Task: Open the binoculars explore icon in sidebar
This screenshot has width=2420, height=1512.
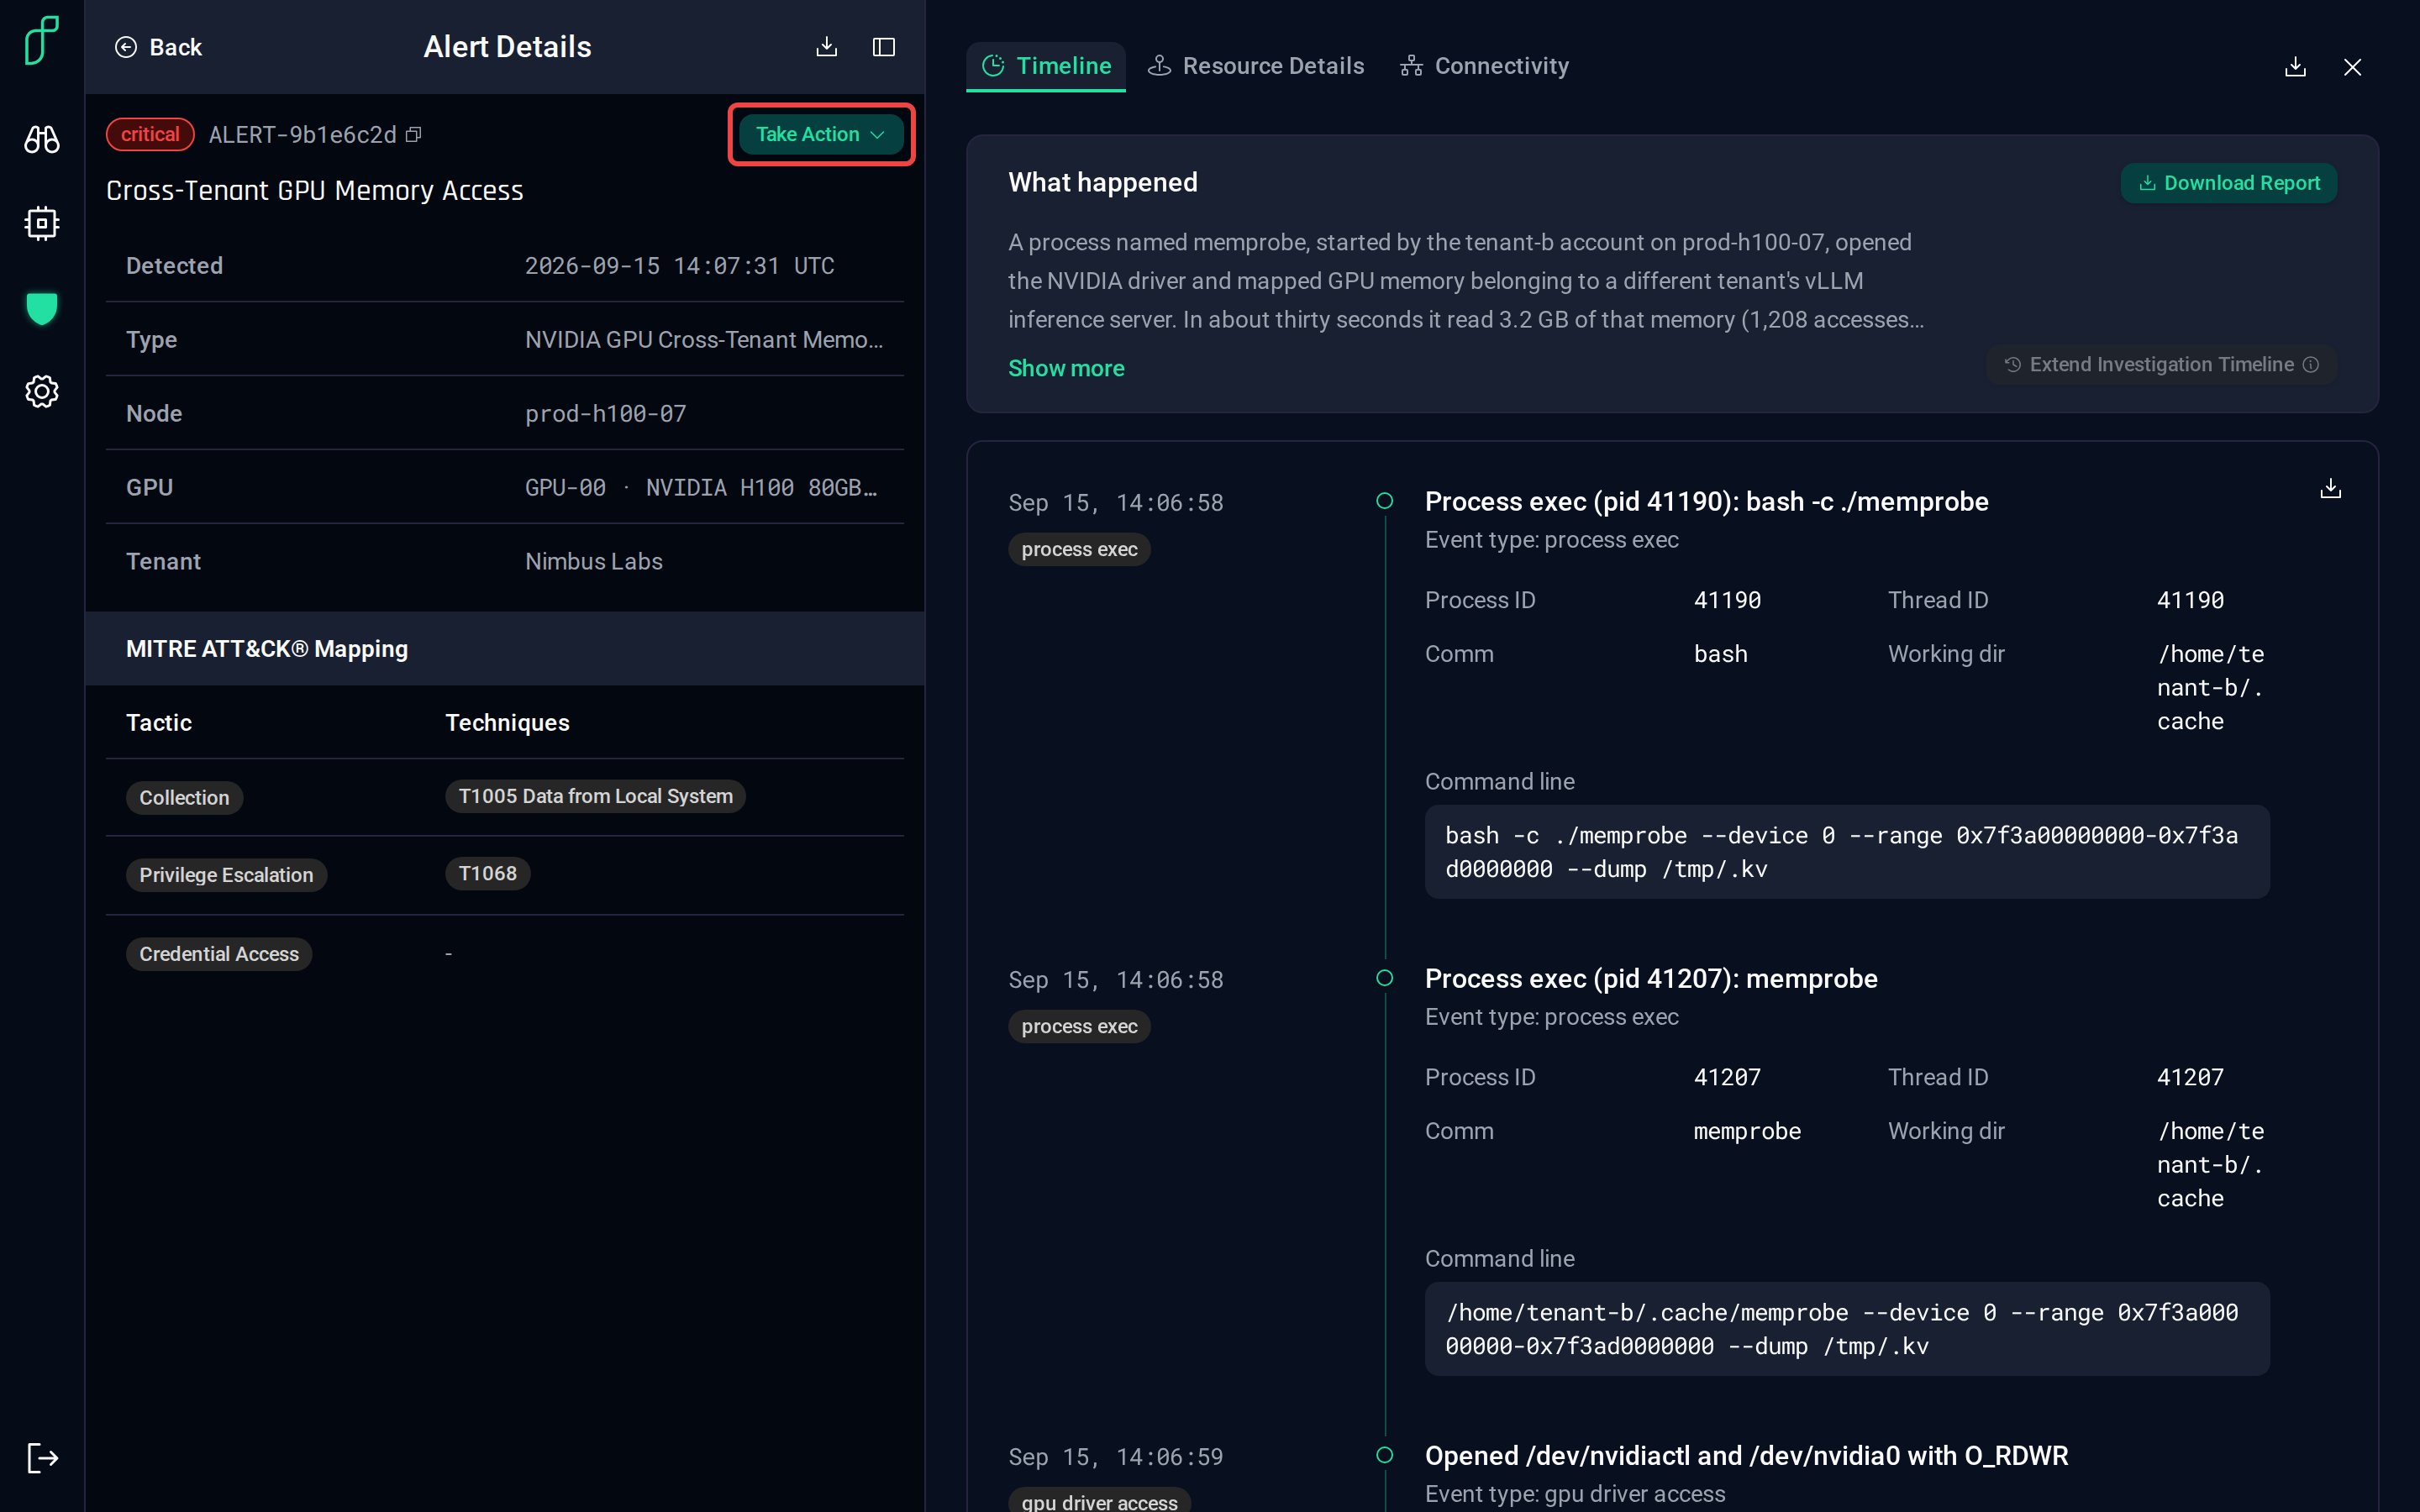Action: pos(41,139)
